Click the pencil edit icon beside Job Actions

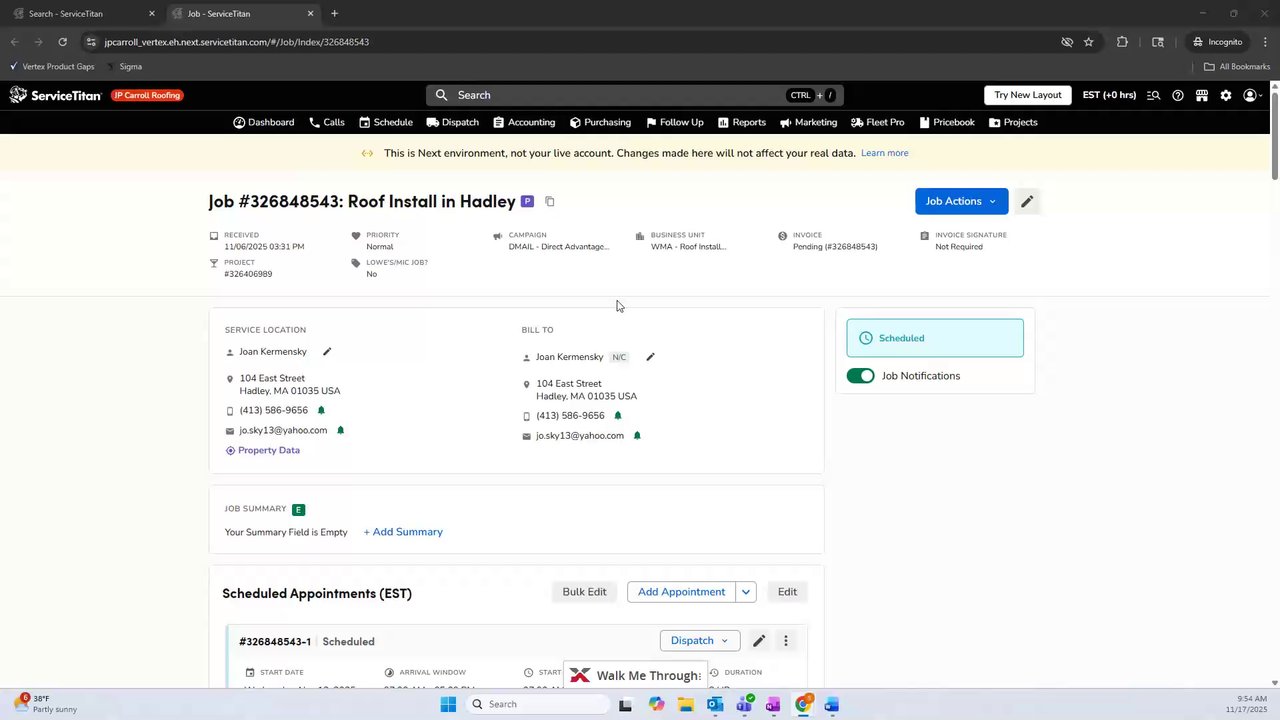(1027, 201)
